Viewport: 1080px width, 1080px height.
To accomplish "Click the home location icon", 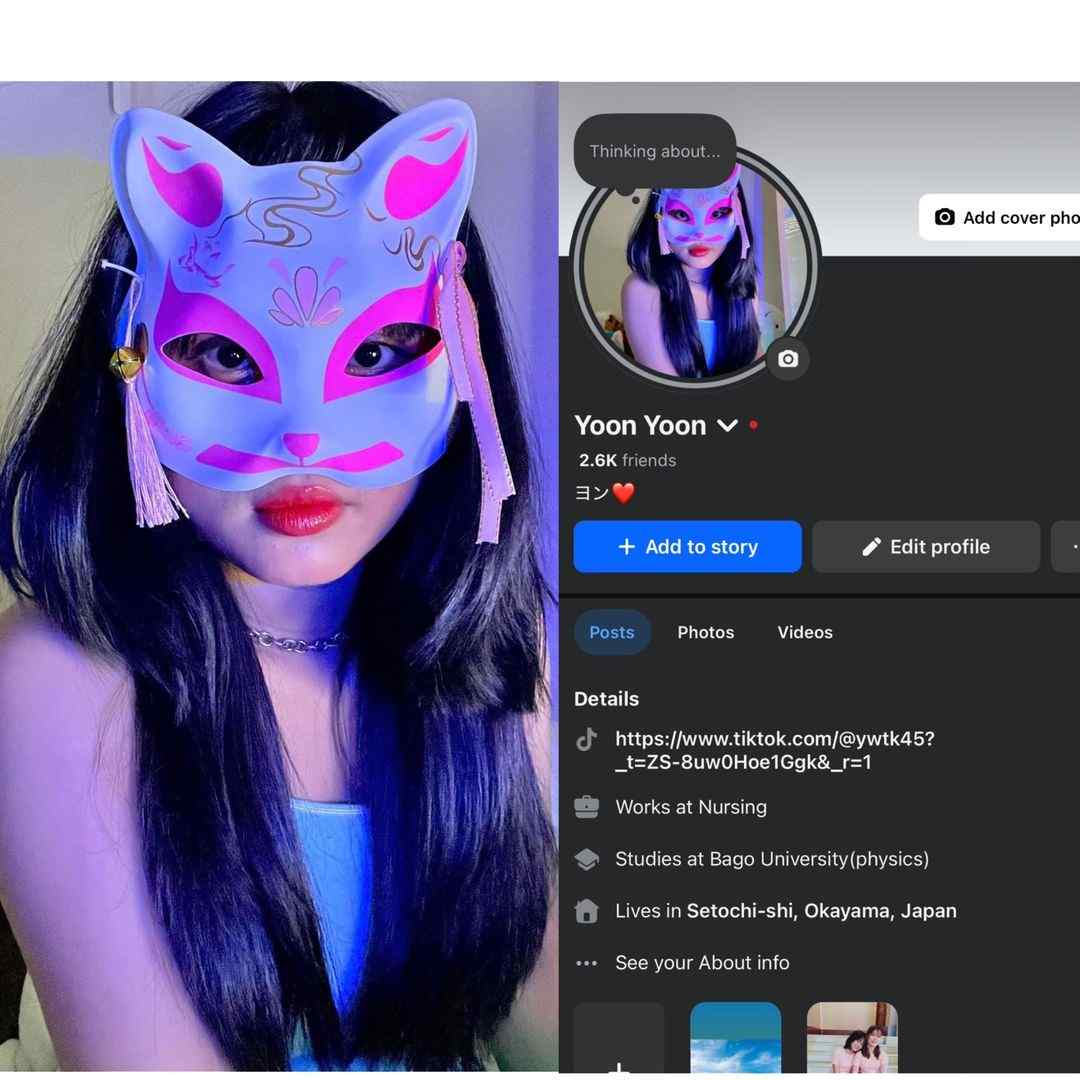I will click(x=586, y=911).
